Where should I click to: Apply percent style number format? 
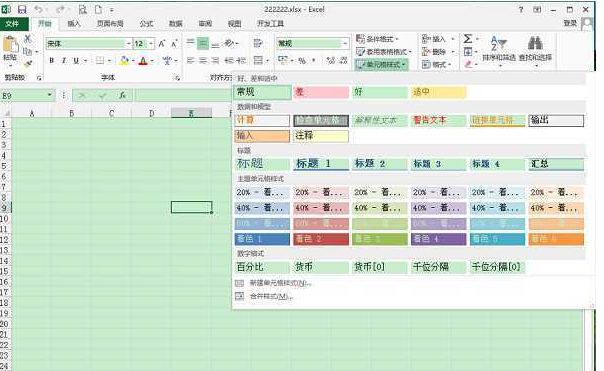[x=302, y=60]
